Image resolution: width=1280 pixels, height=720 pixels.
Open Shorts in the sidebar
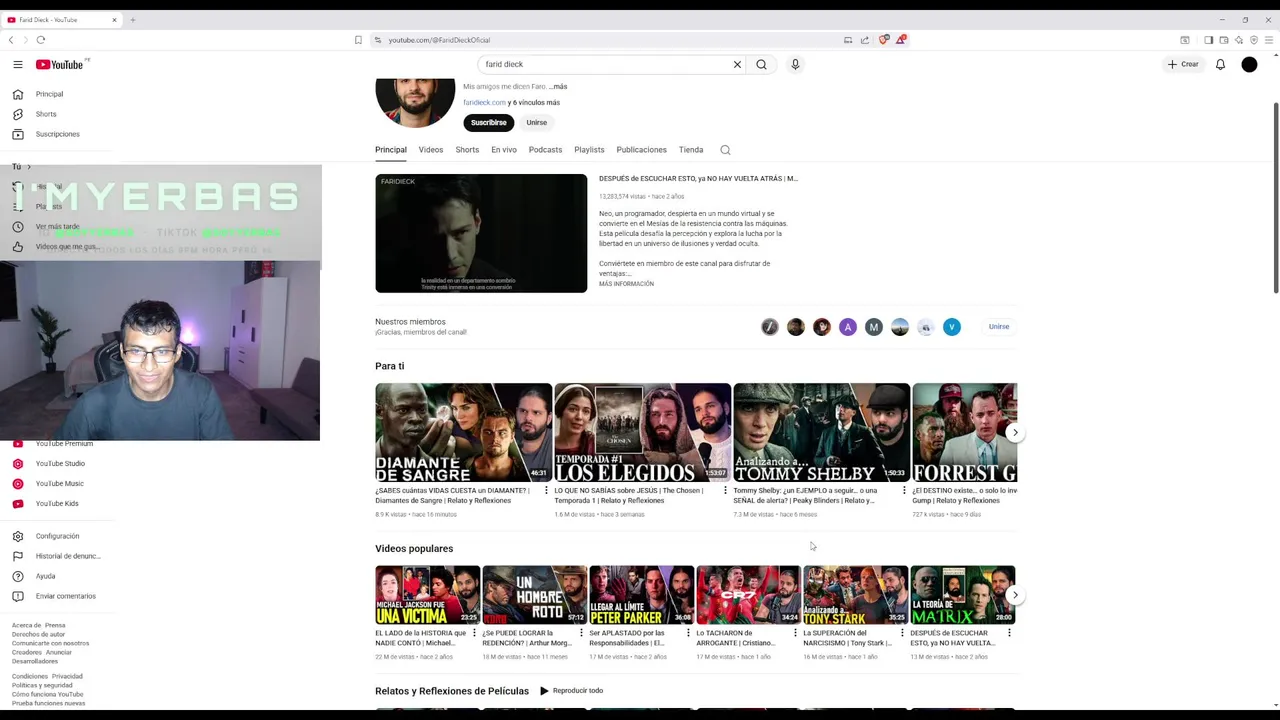tap(46, 114)
